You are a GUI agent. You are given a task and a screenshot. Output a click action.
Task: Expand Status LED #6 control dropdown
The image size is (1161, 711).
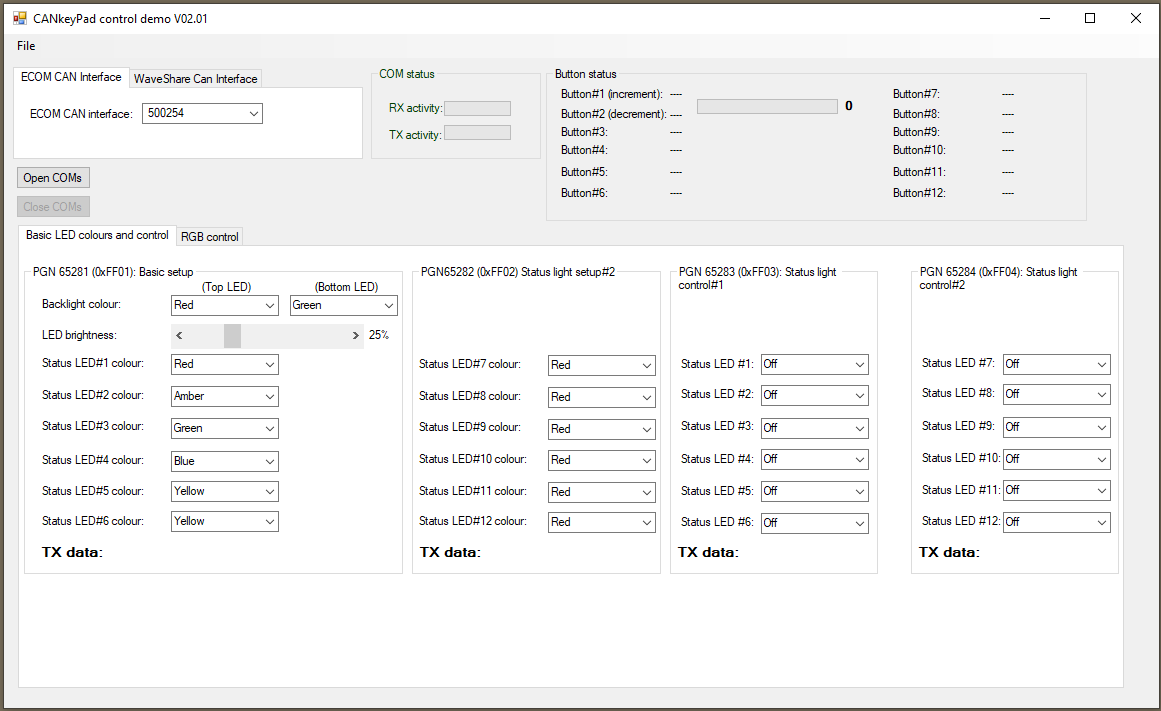click(x=814, y=523)
